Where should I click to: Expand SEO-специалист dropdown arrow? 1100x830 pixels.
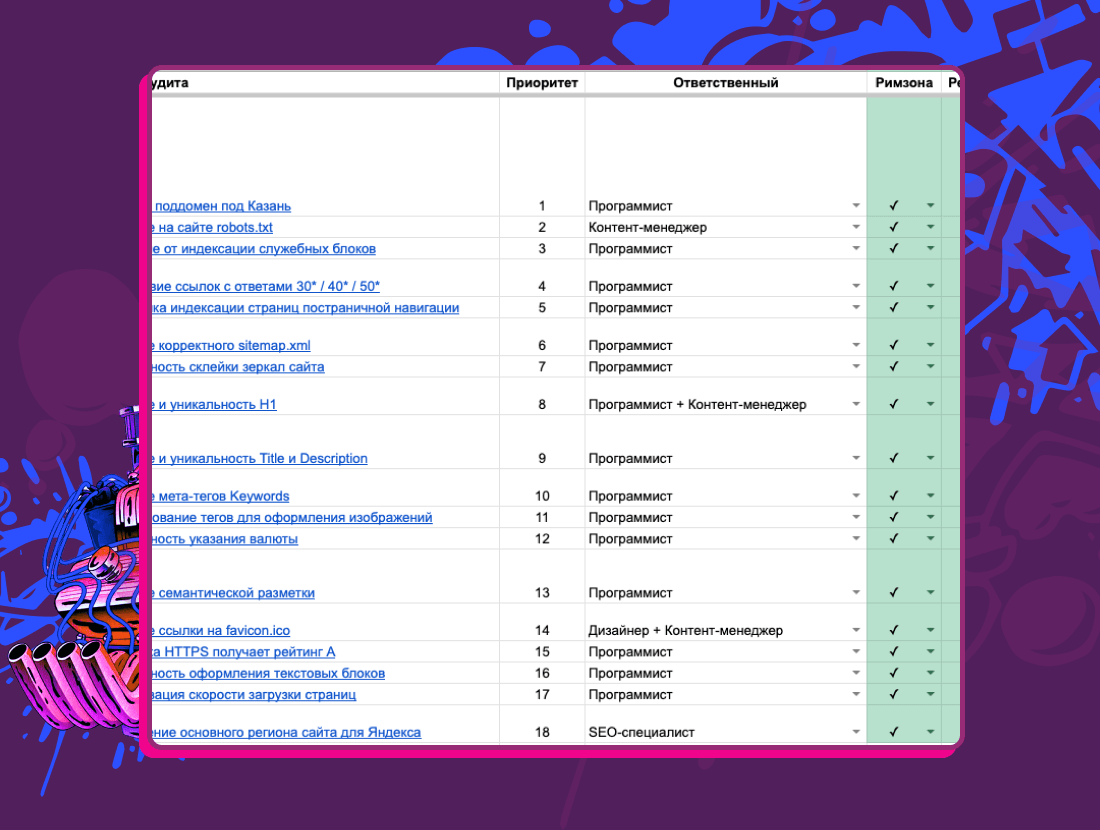856,732
